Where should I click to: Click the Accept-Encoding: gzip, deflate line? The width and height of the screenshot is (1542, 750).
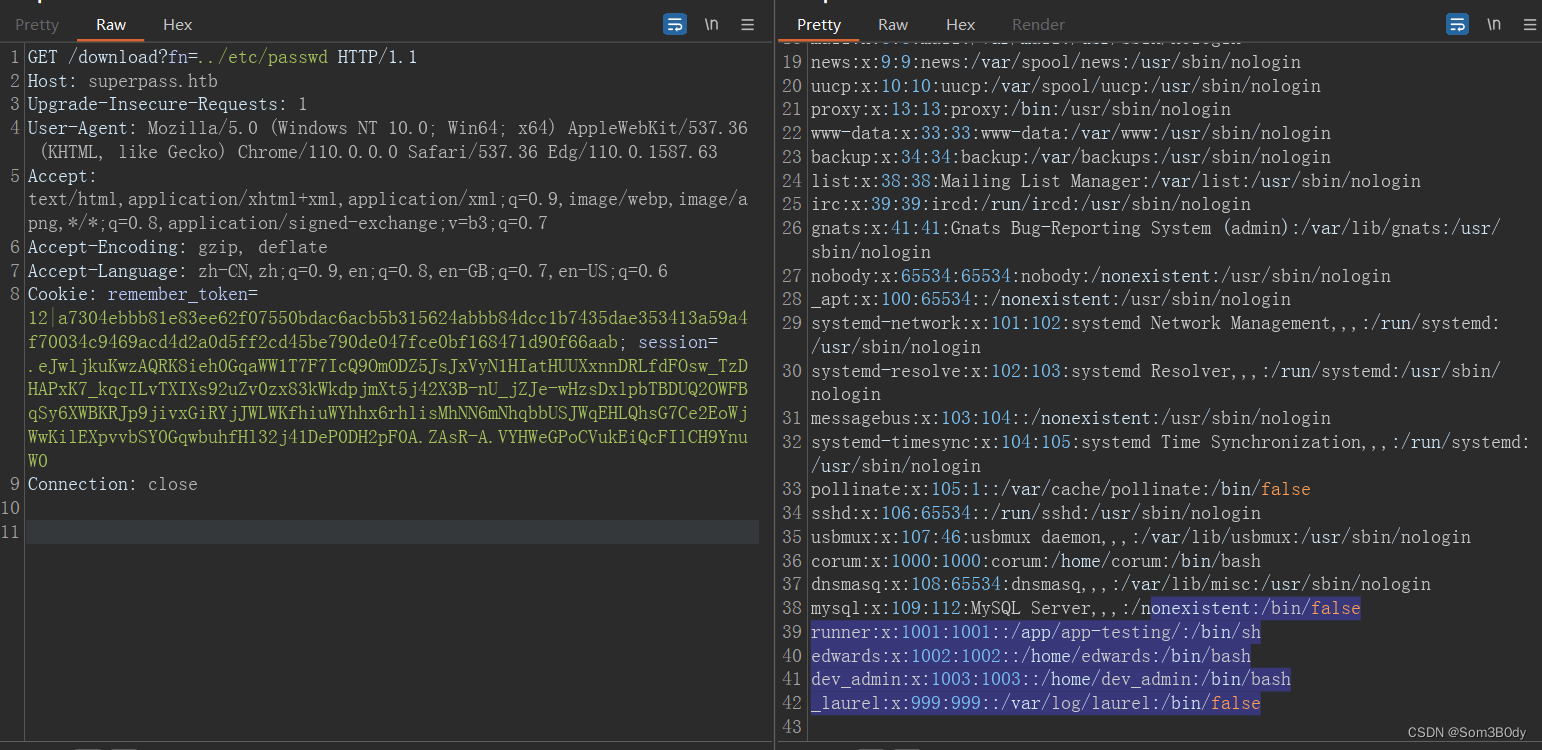pos(177,247)
